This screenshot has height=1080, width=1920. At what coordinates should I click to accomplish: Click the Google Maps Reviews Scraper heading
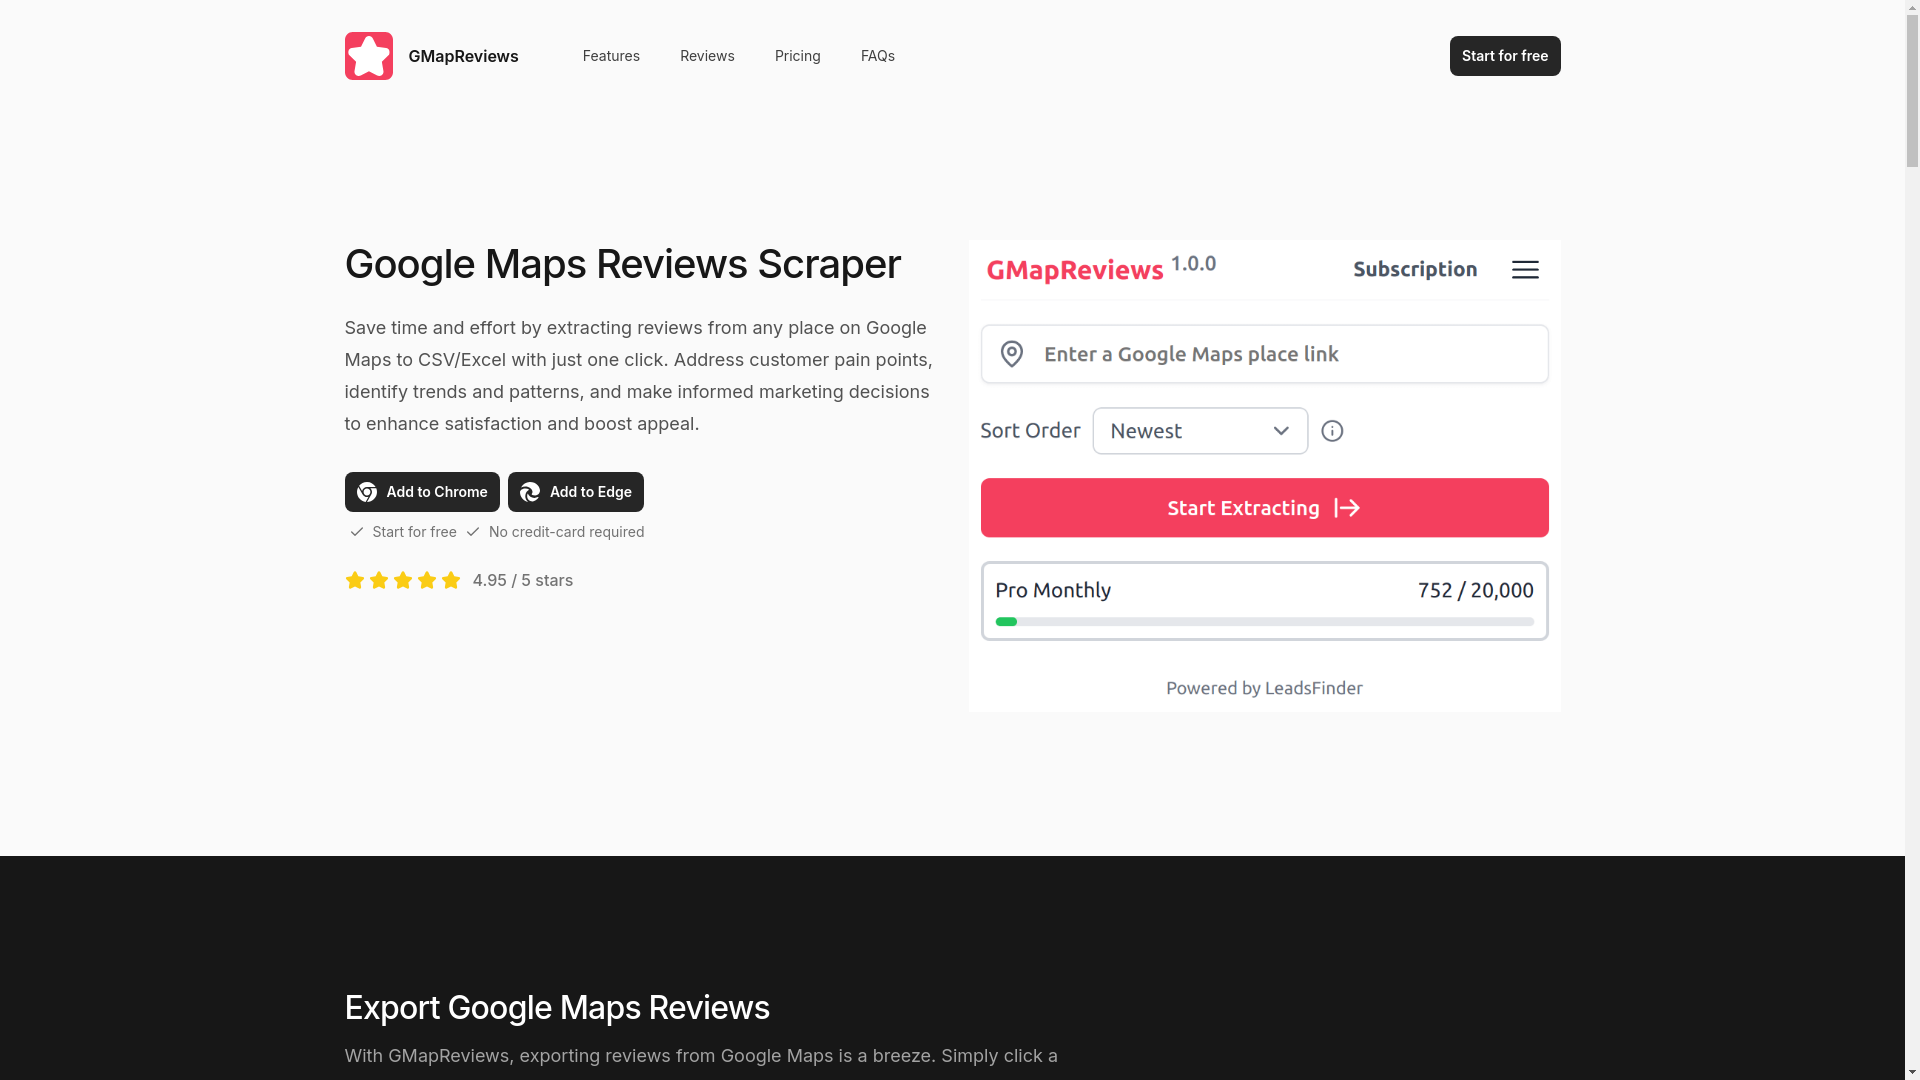pos(622,264)
